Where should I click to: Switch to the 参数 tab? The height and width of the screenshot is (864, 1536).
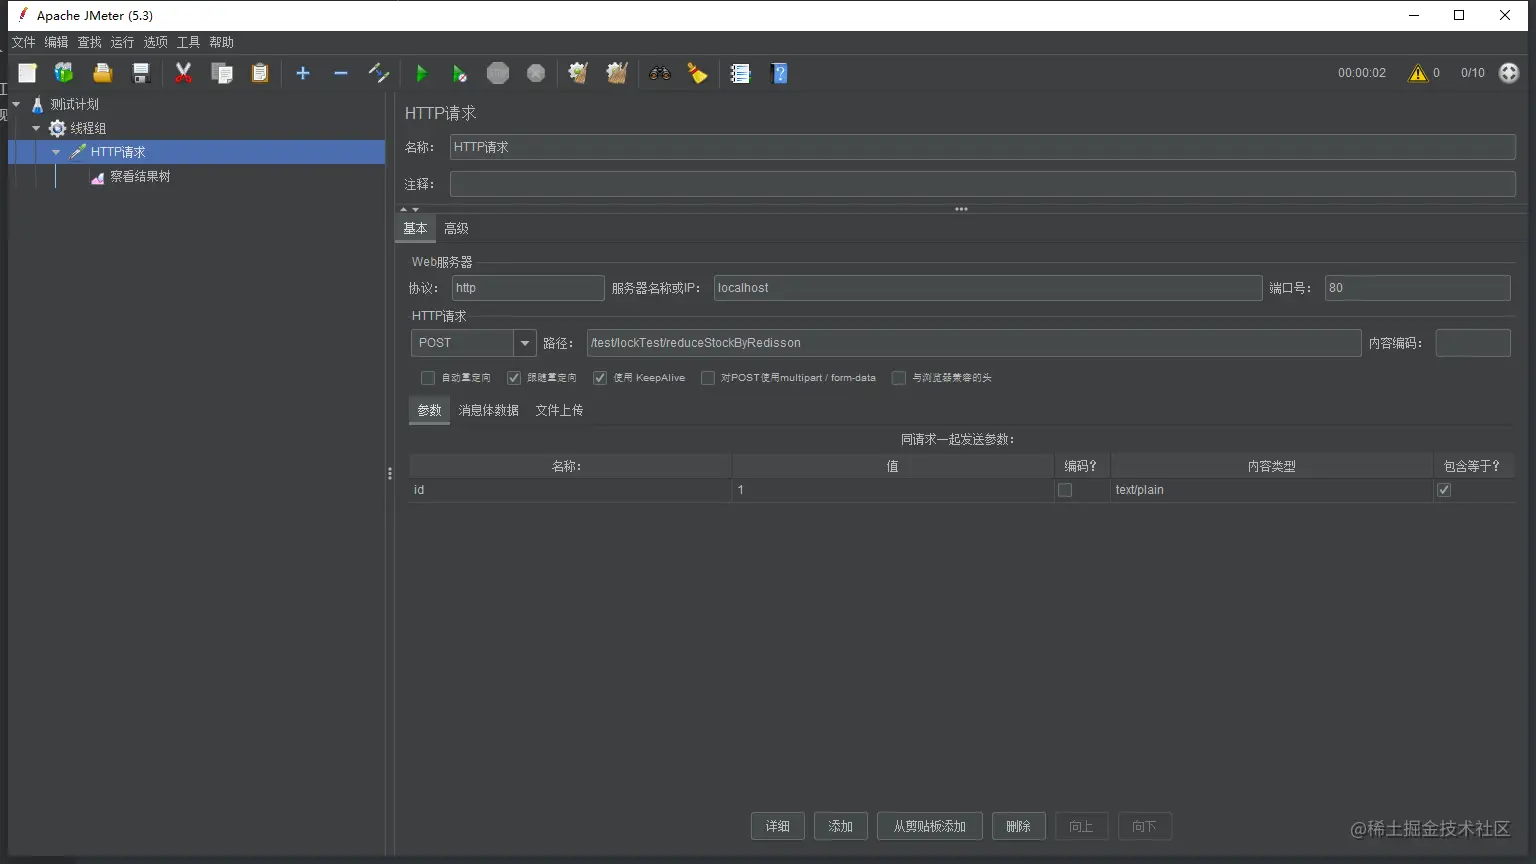(x=429, y=410)
